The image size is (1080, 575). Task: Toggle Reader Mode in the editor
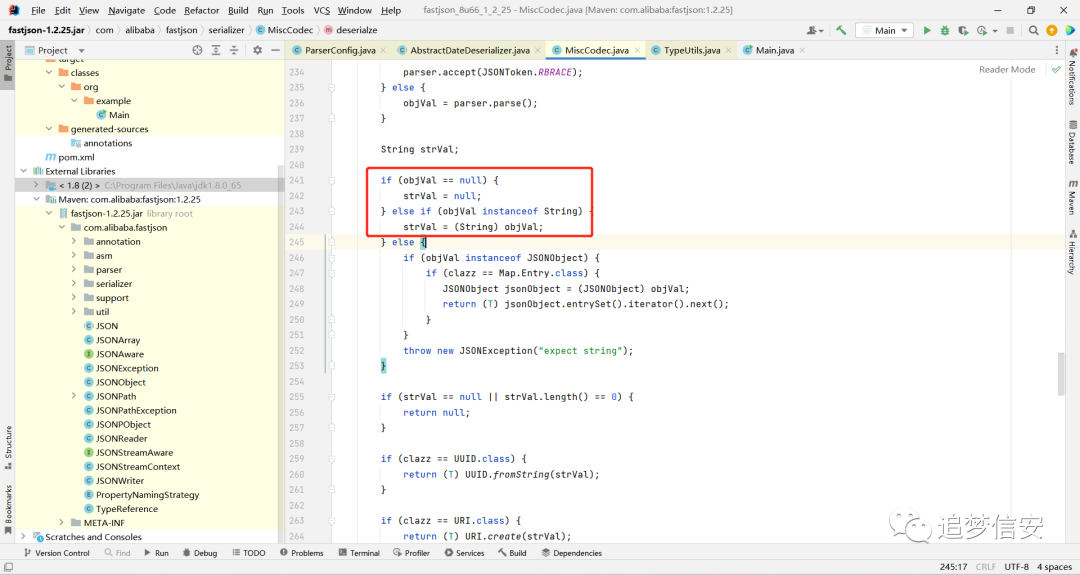pos(1007,70)
